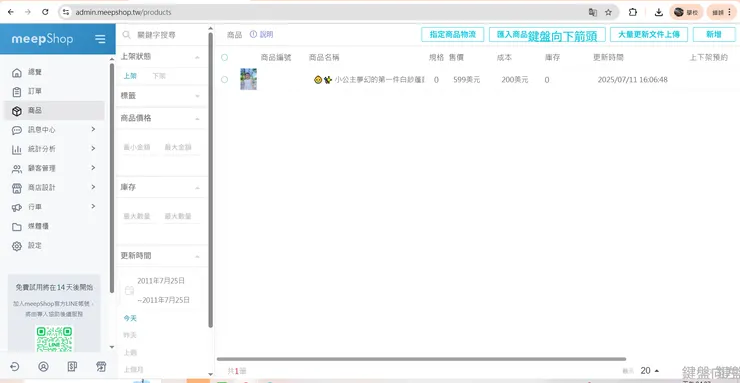Click the 關鍵字搜尋 search field

[x=162, y=35]
